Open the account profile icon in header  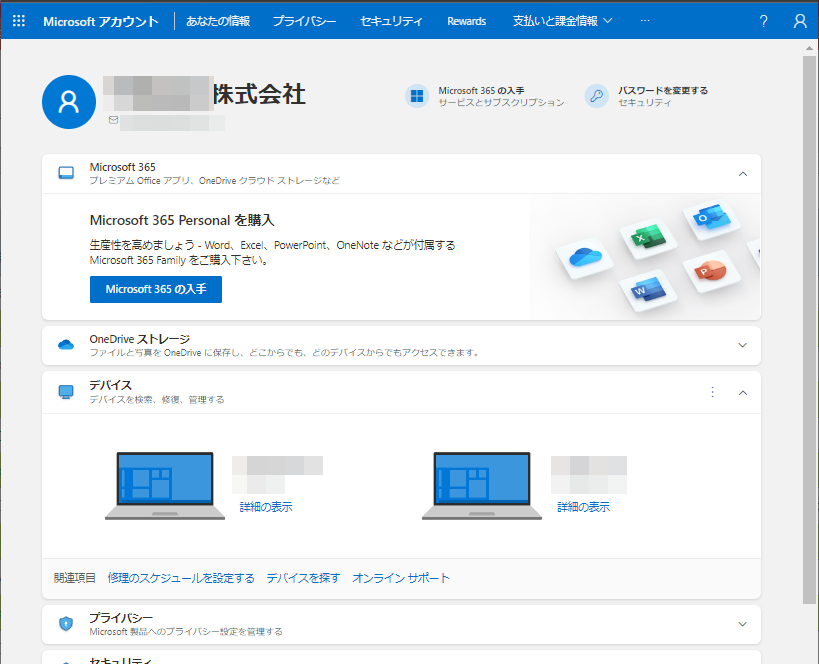[800, 21]
